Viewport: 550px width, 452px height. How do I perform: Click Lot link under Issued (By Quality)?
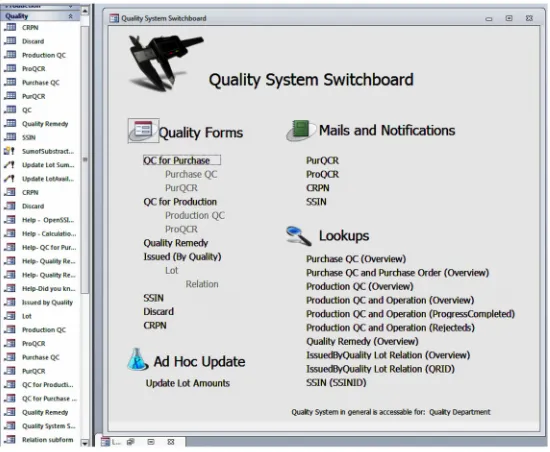(172, 270)
